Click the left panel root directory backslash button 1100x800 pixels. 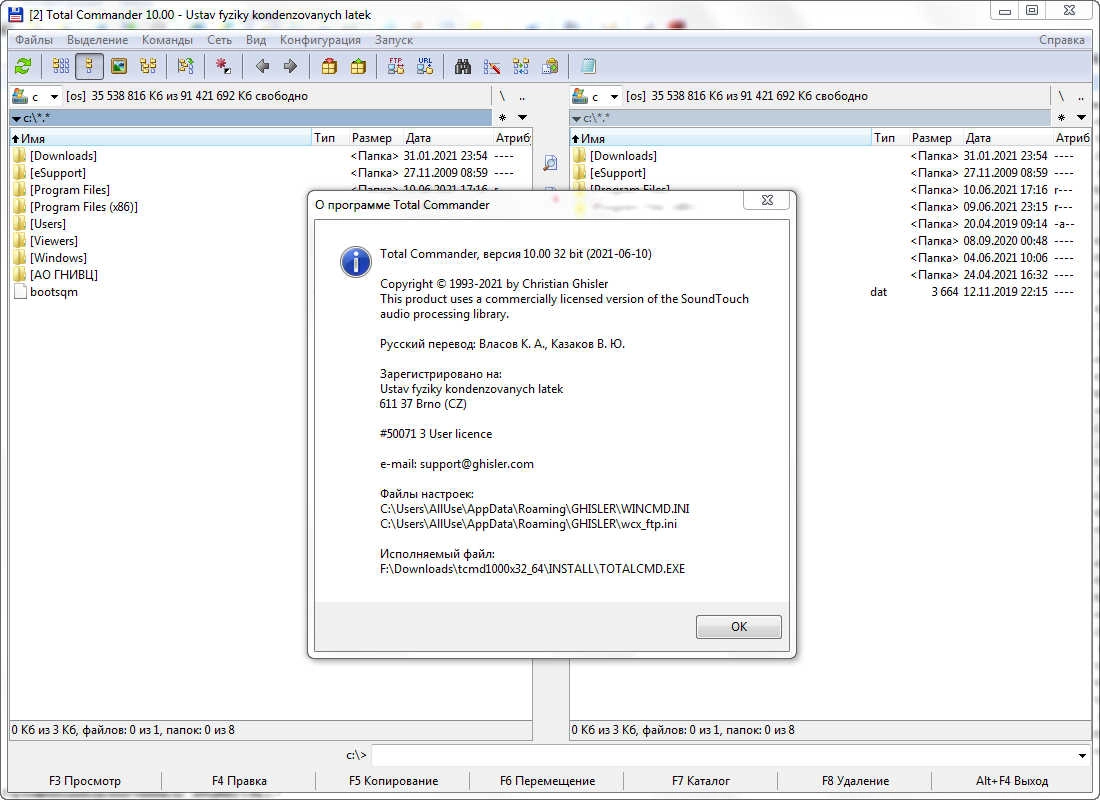point(502,96)
